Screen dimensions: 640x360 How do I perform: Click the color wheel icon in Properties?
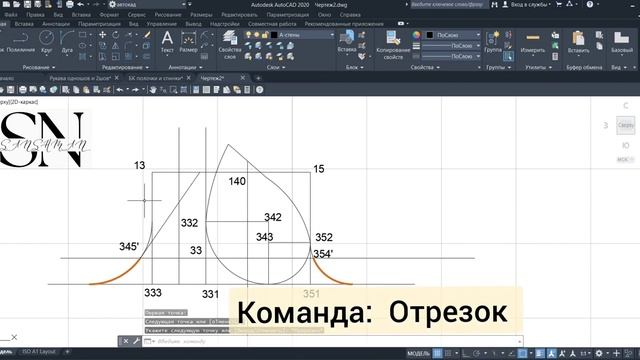(x=416, y=35)
